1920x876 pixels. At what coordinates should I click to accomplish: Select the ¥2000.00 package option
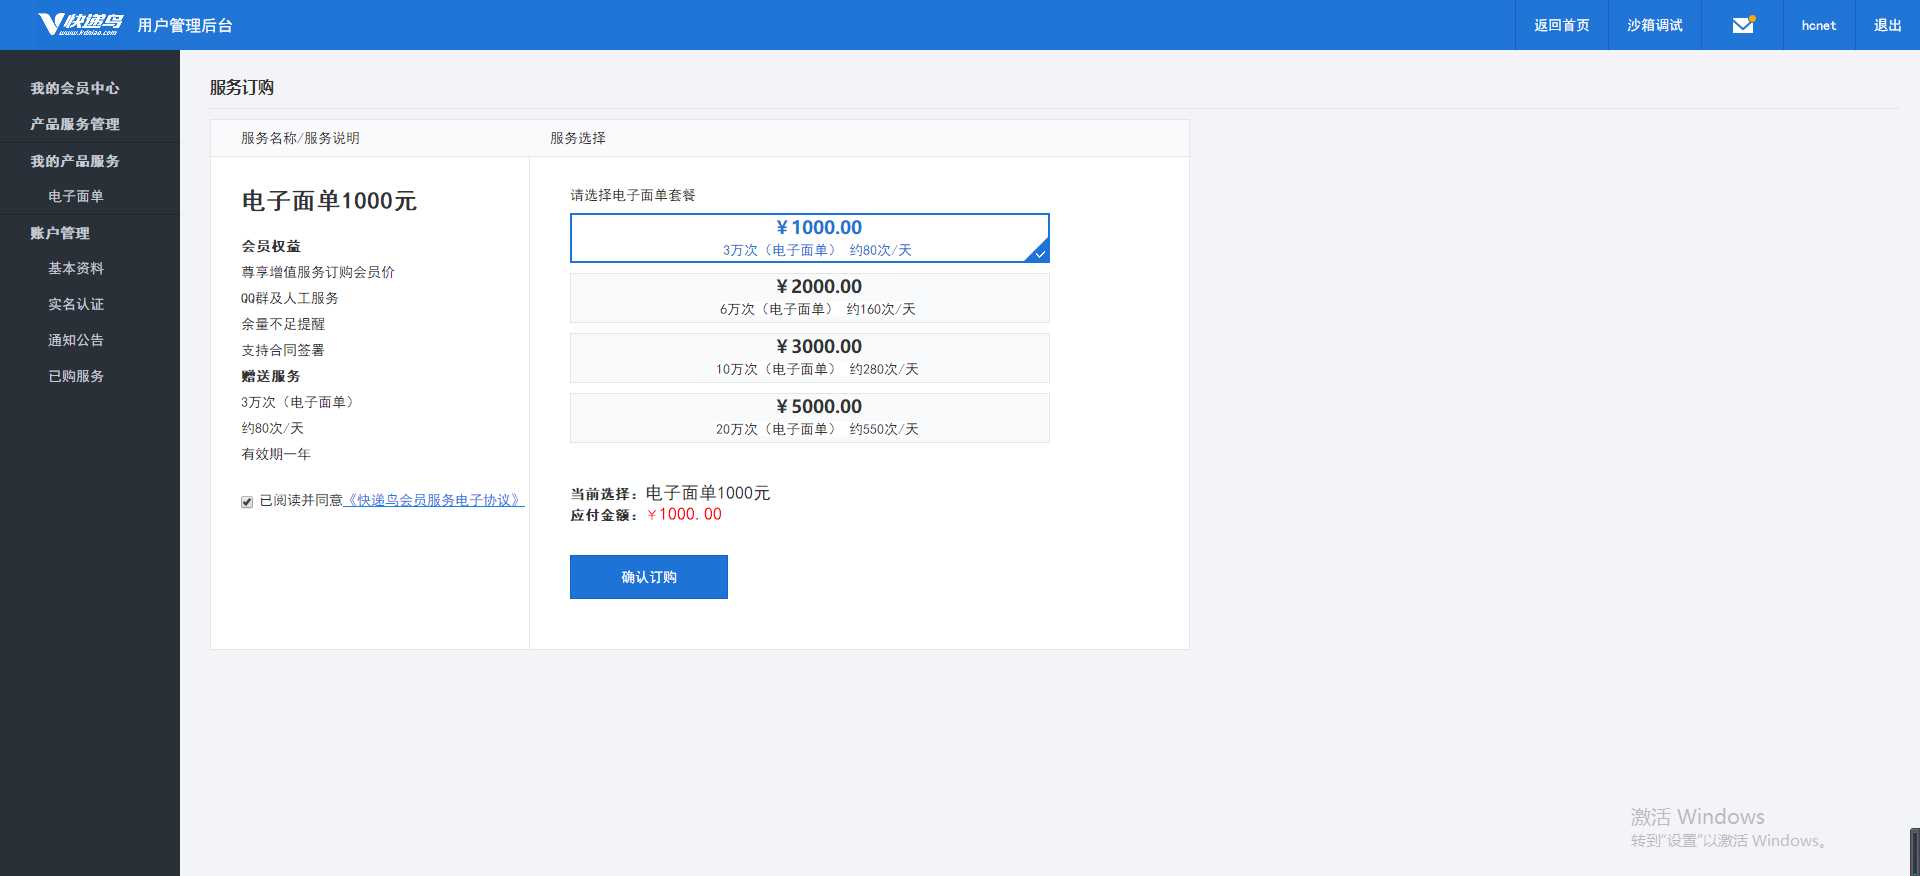[810, 298]
